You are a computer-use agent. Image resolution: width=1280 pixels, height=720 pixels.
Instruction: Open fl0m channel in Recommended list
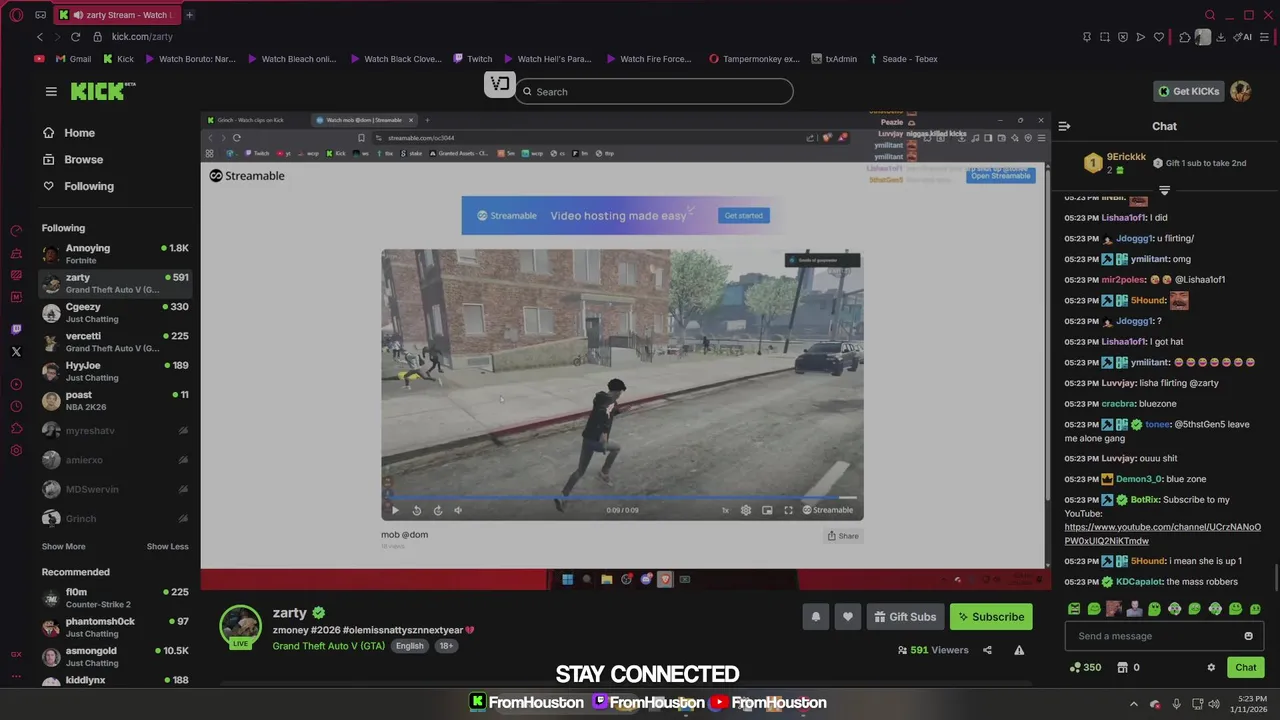(x=115, y=598)
